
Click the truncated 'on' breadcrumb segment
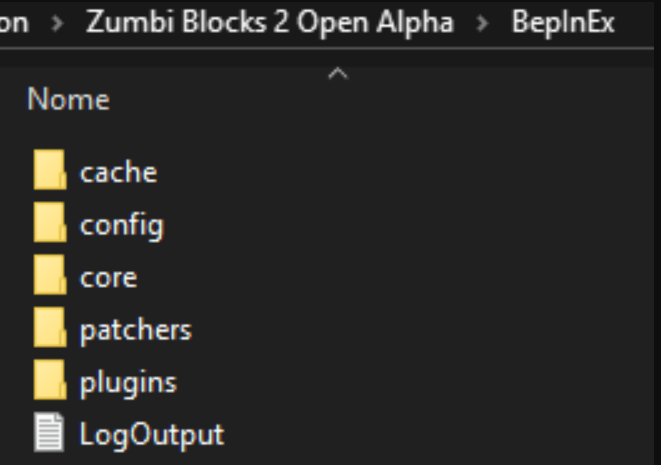click(14, 22)
